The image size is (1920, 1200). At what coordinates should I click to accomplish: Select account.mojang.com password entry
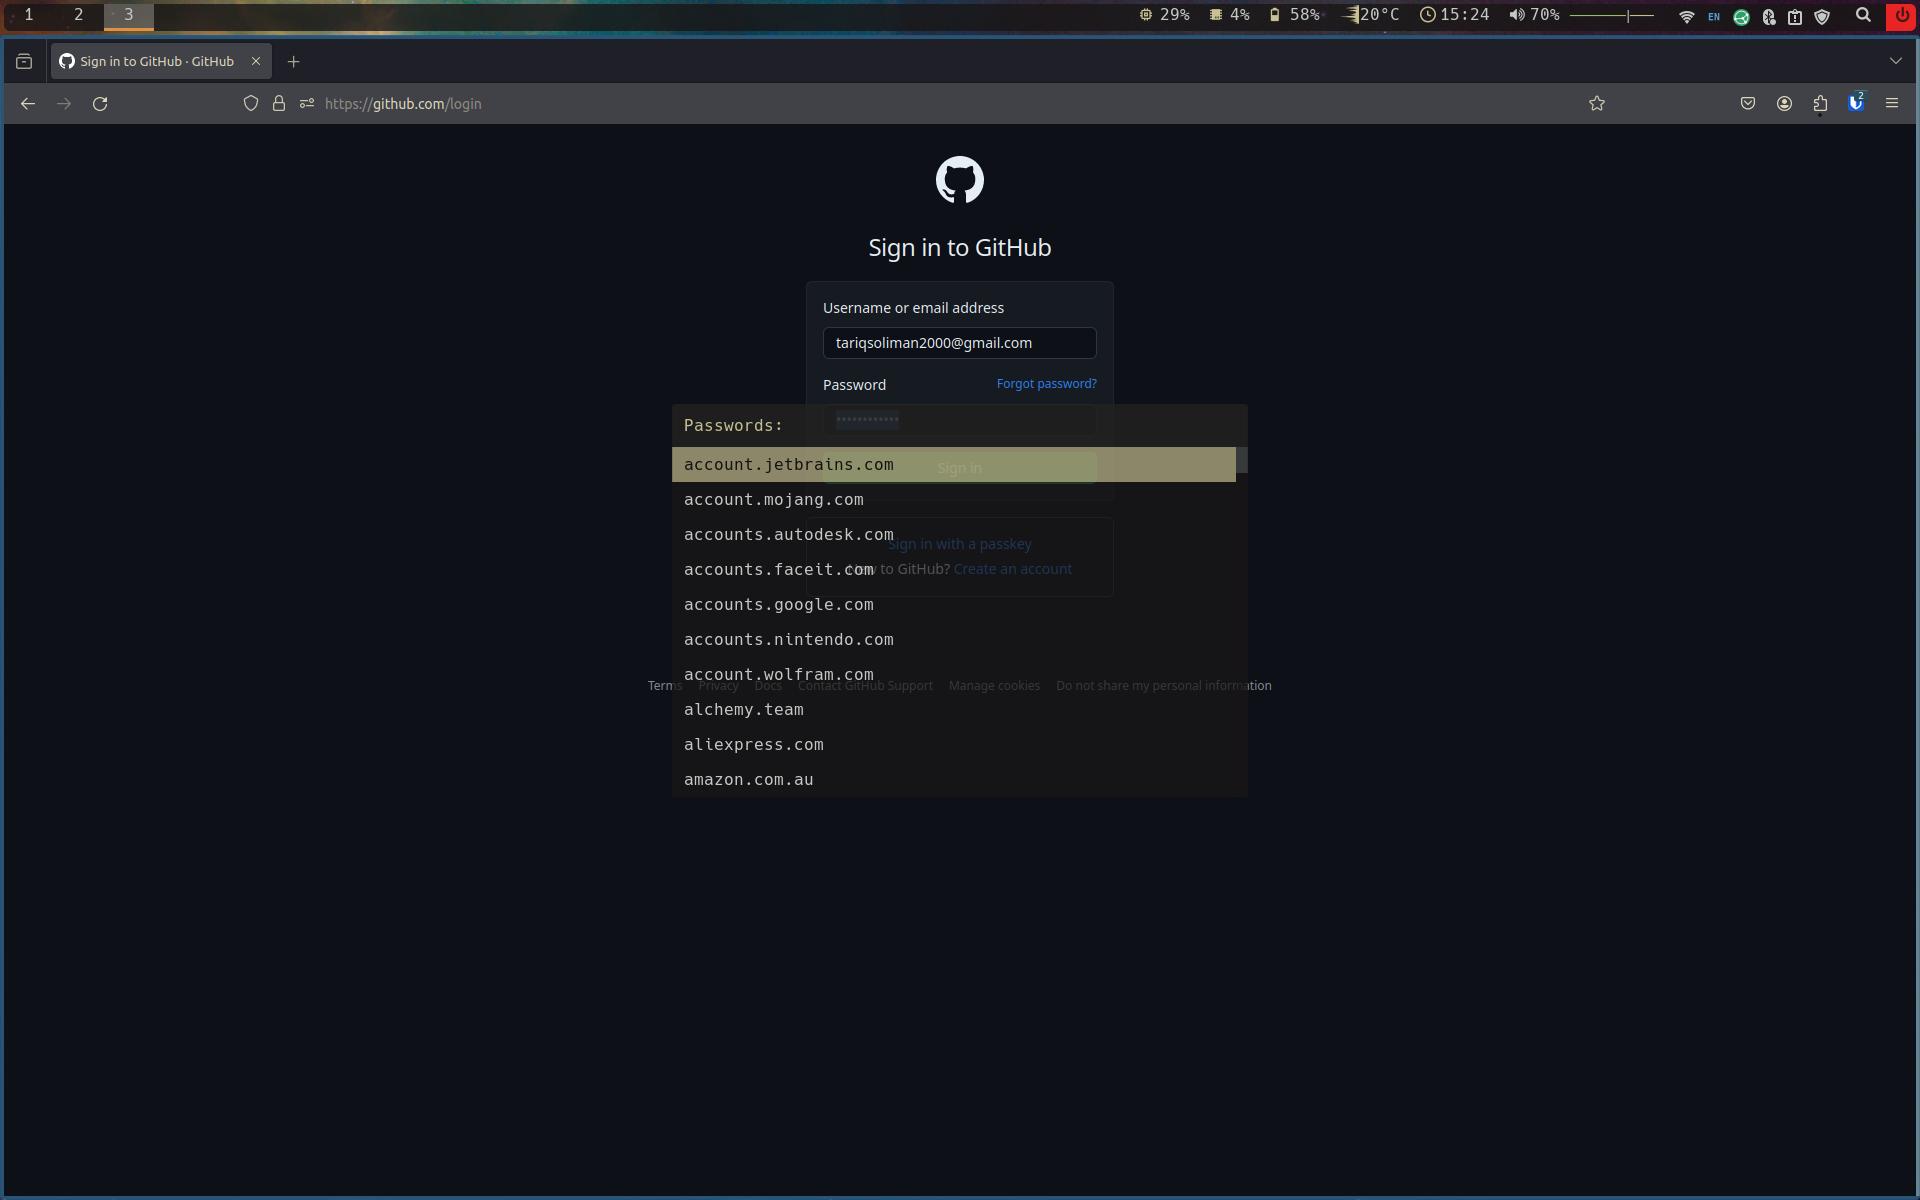[773, 500]
